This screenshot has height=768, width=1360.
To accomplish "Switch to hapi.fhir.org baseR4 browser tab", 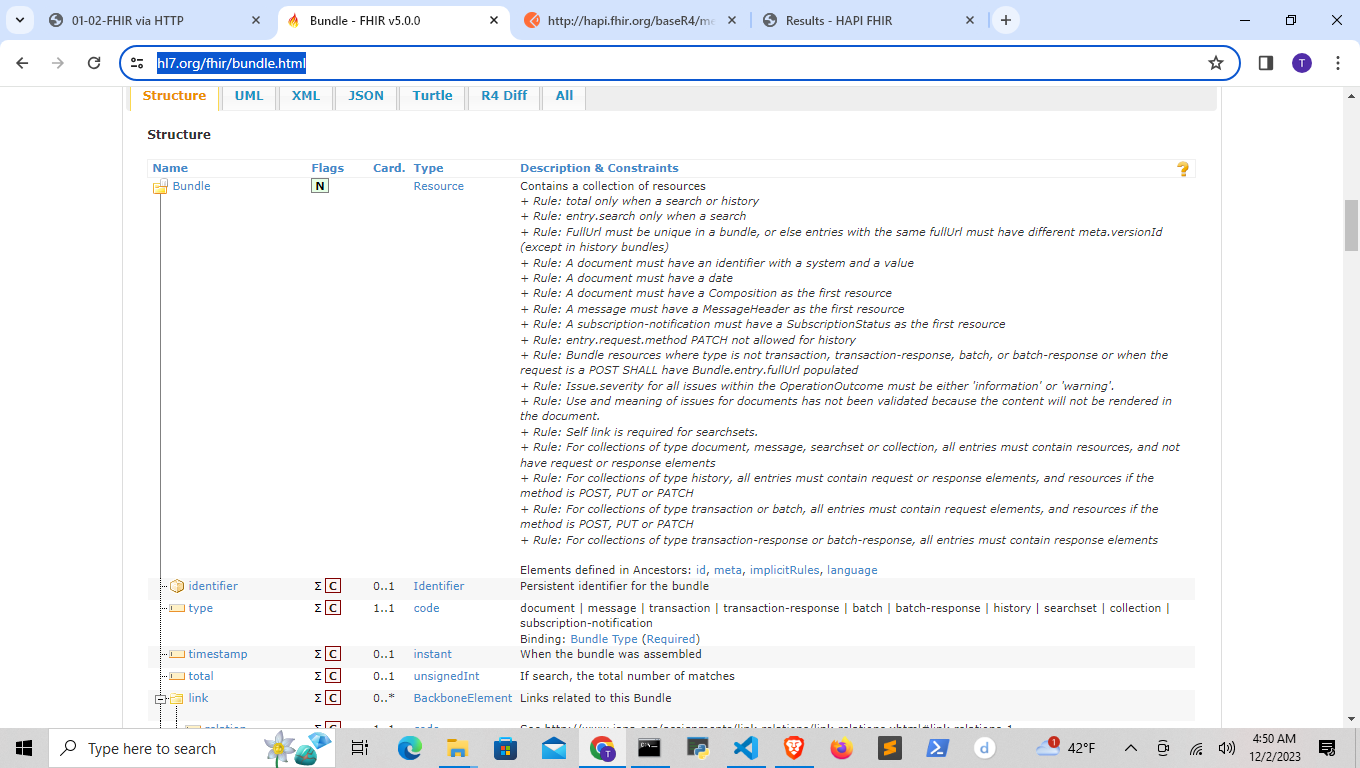I will tap(631, 20).
